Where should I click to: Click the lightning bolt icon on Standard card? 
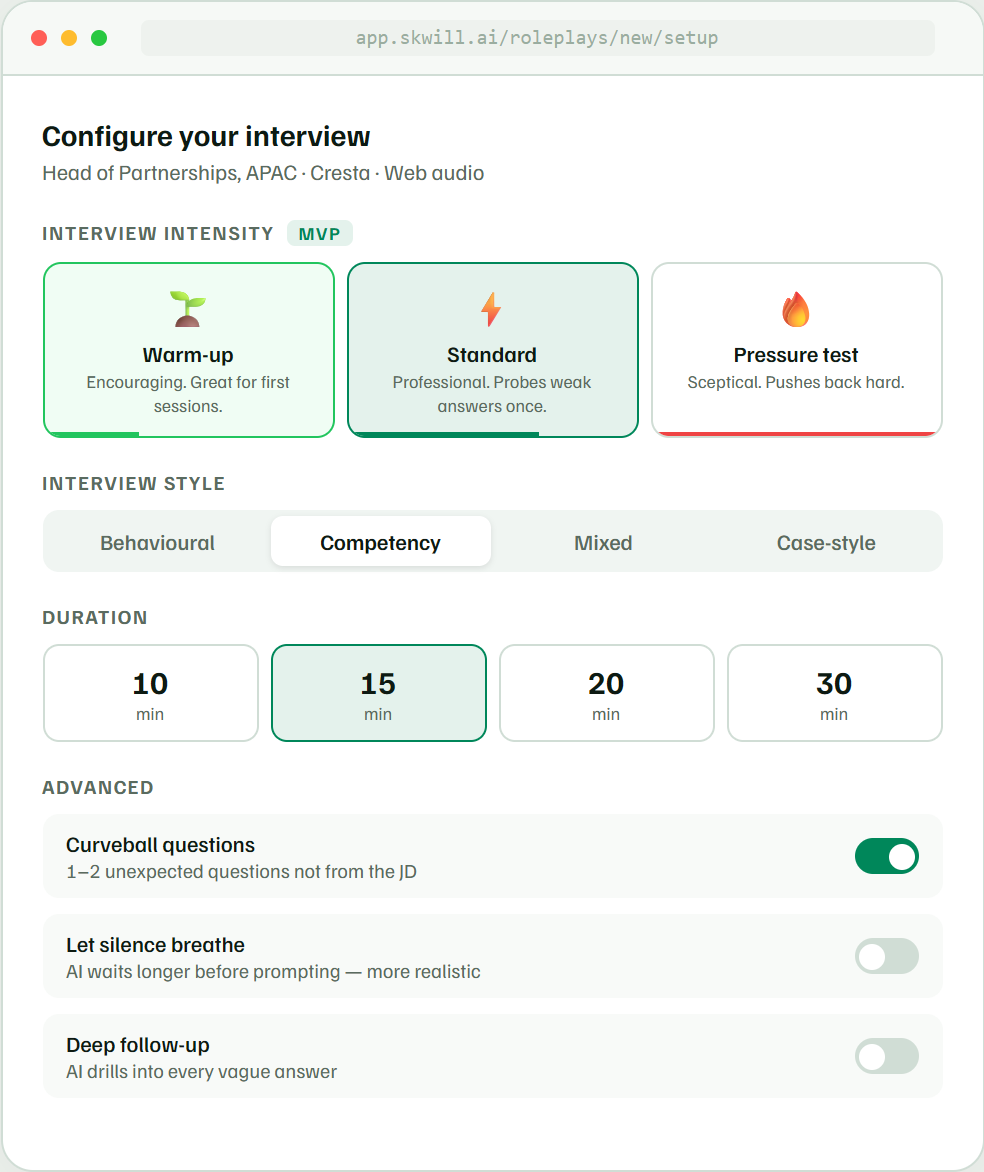(x=492, y=310)
